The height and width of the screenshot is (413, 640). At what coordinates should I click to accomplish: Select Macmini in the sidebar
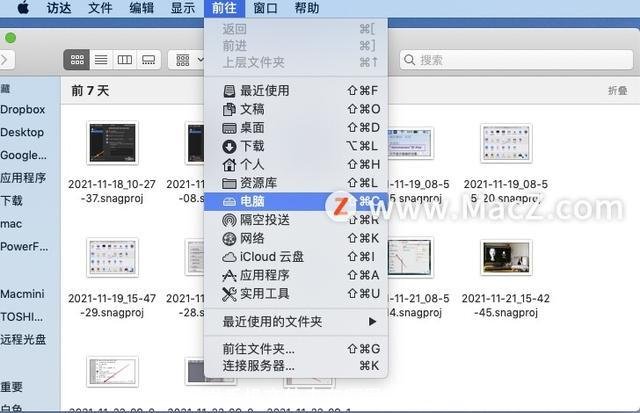(22, 294)
